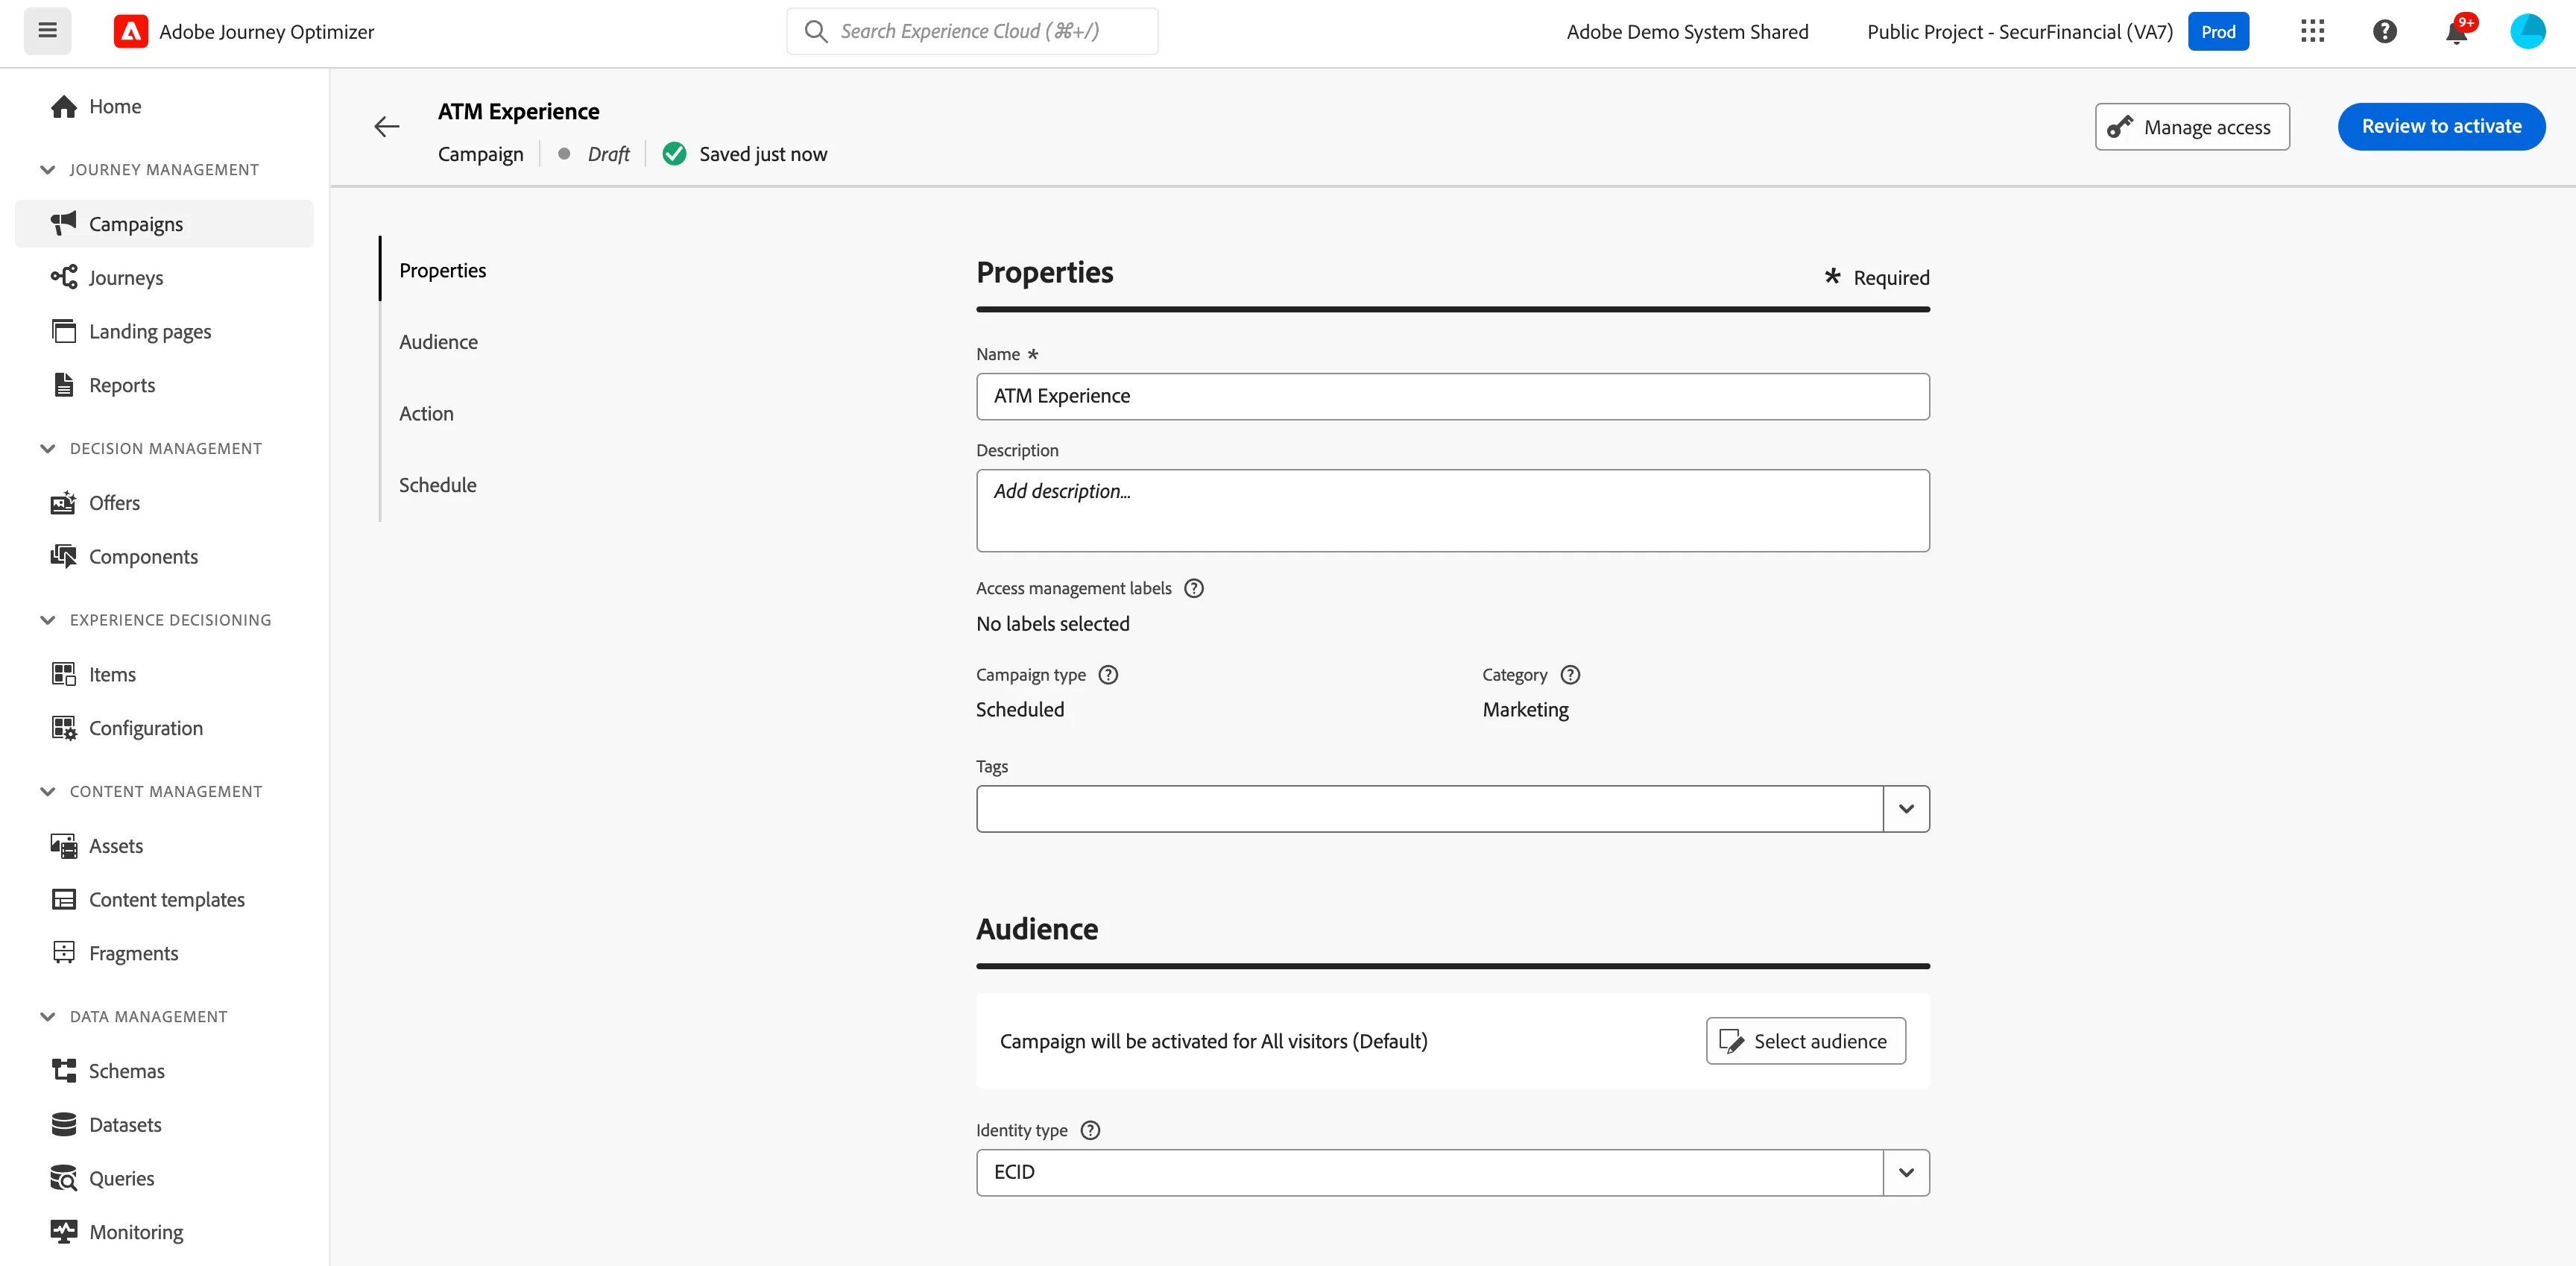Jump to the Schedule section tab

(x=437, y=485)
